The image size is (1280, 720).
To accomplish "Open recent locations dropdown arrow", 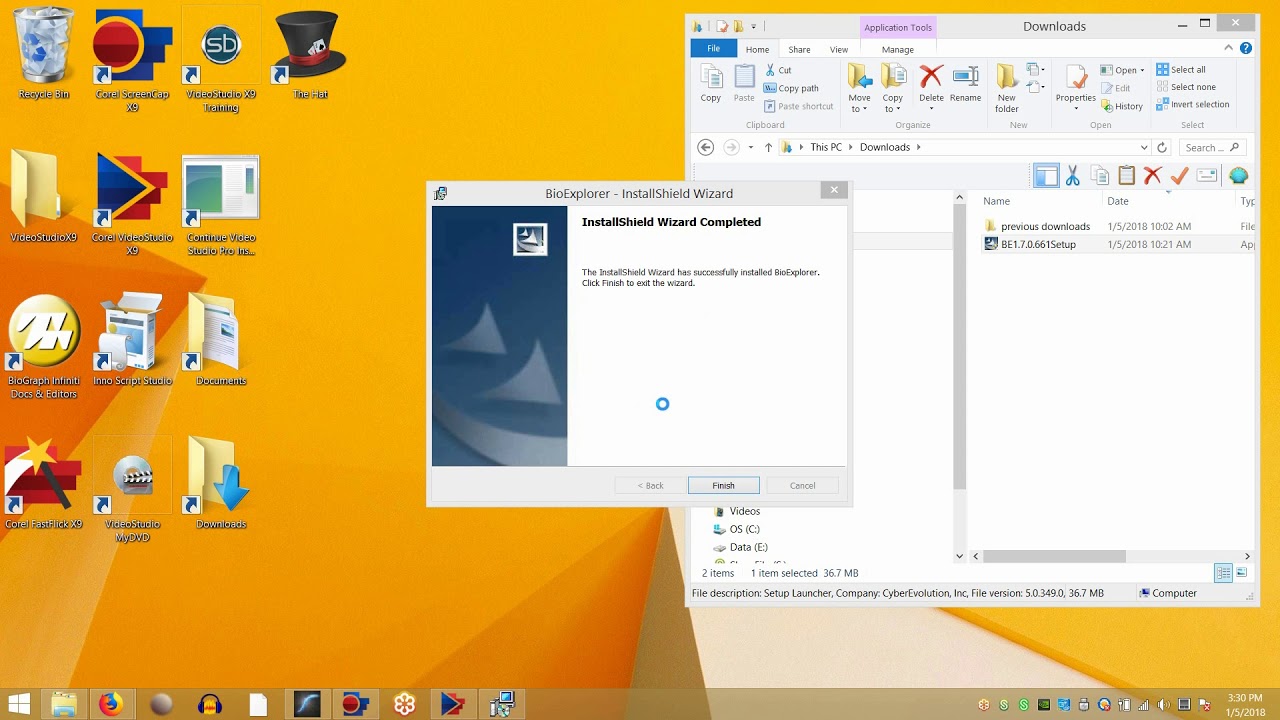I will [x=750, y=147].
